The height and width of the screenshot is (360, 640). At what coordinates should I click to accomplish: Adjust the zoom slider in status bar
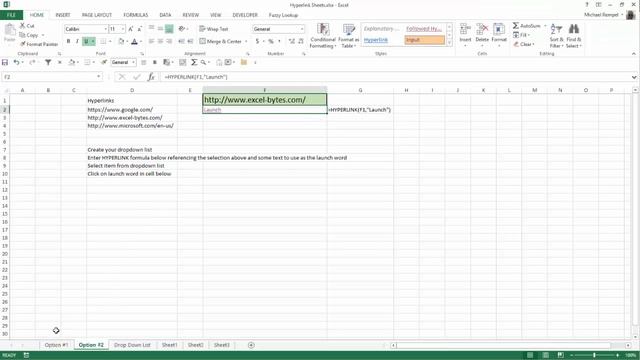(594, 356)
